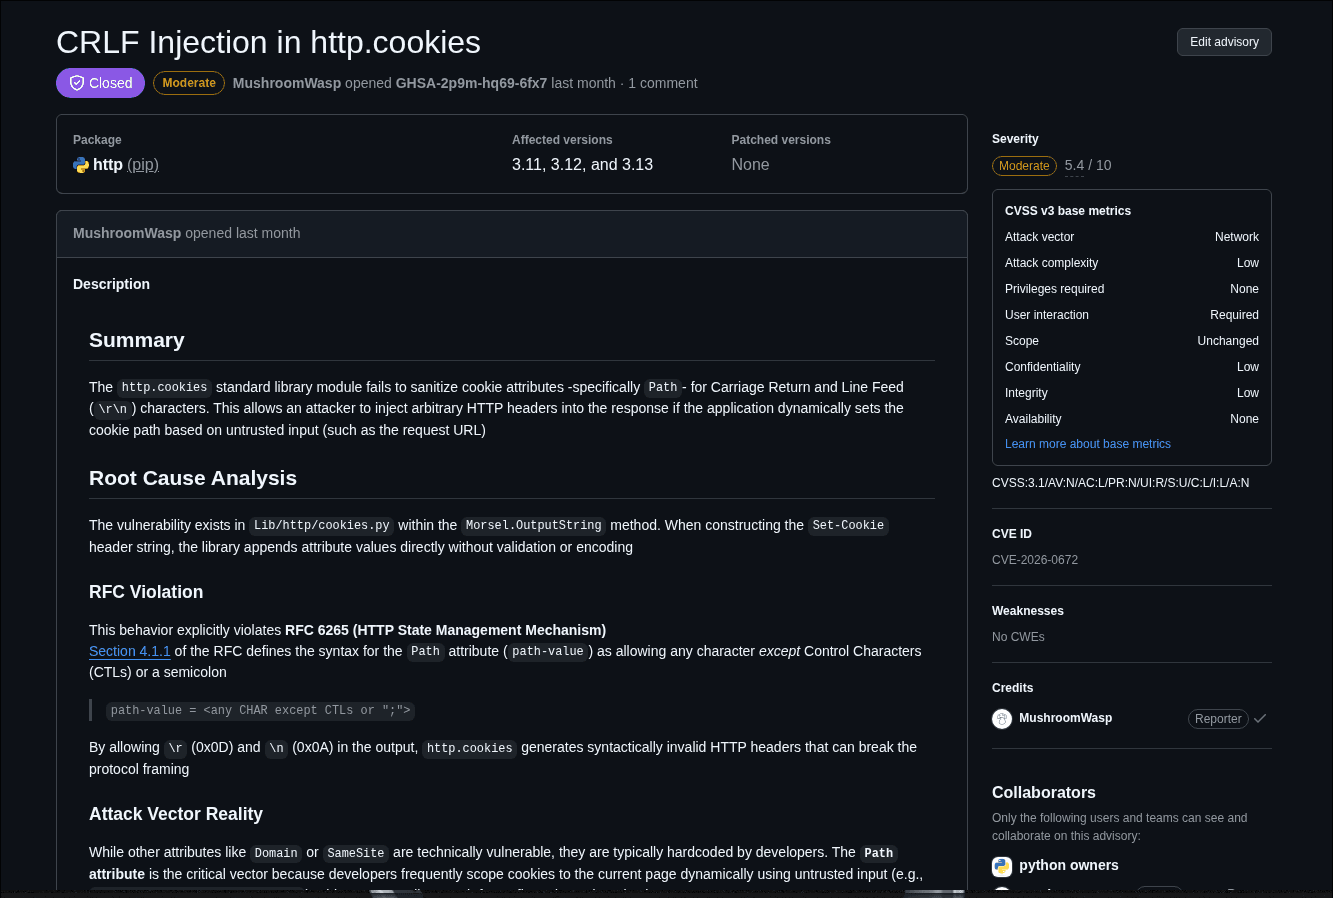Screen dimensions: 1333x899
Task: Click the checkmark beside the Reporter badge
Action: click(1260, 718)
